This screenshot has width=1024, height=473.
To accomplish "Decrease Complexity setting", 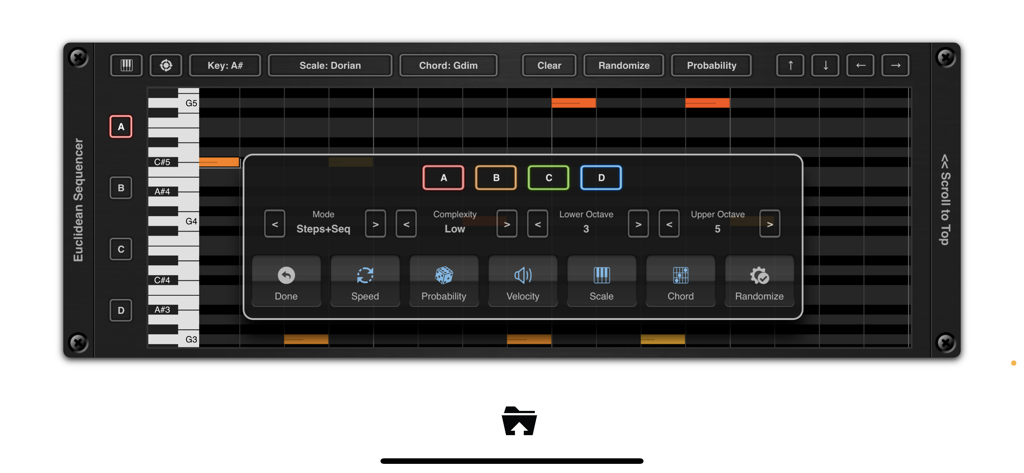I will point(406,224).
